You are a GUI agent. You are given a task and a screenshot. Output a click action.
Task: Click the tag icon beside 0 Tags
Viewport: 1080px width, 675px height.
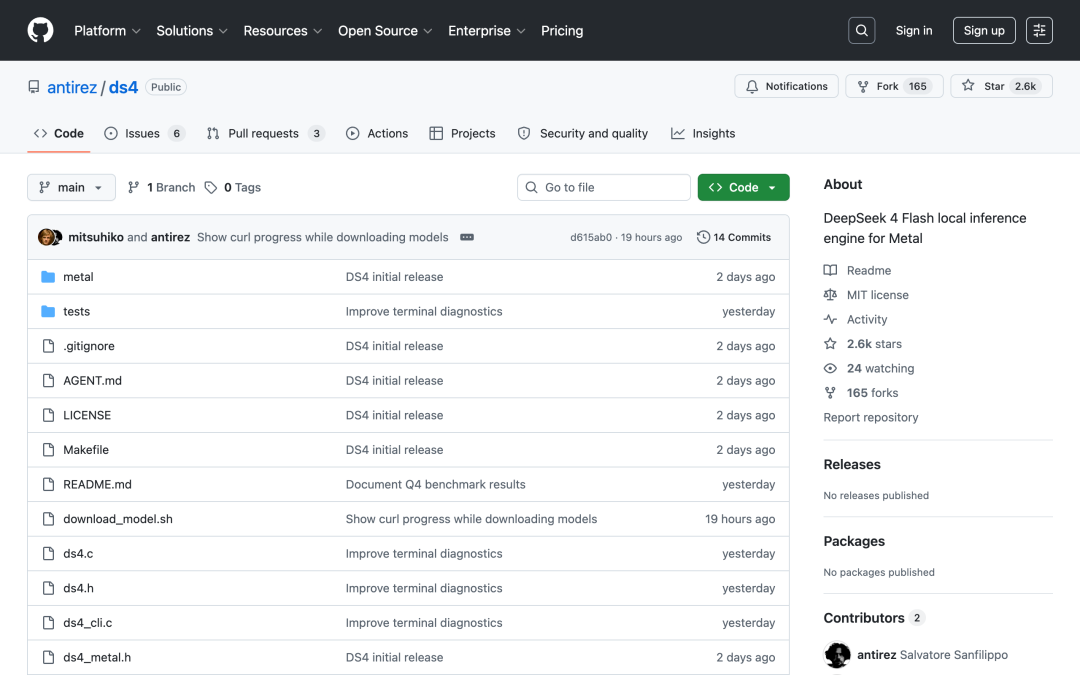tap(211, 187)
